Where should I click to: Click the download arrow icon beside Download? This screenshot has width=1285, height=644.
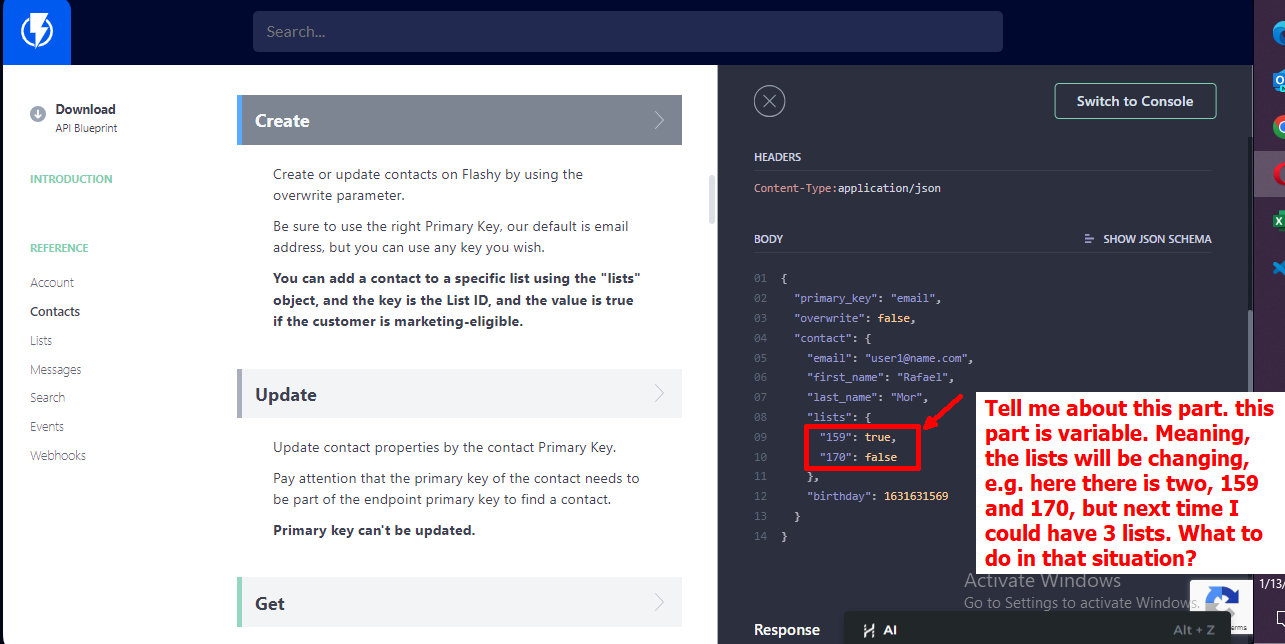pos(37,113)
